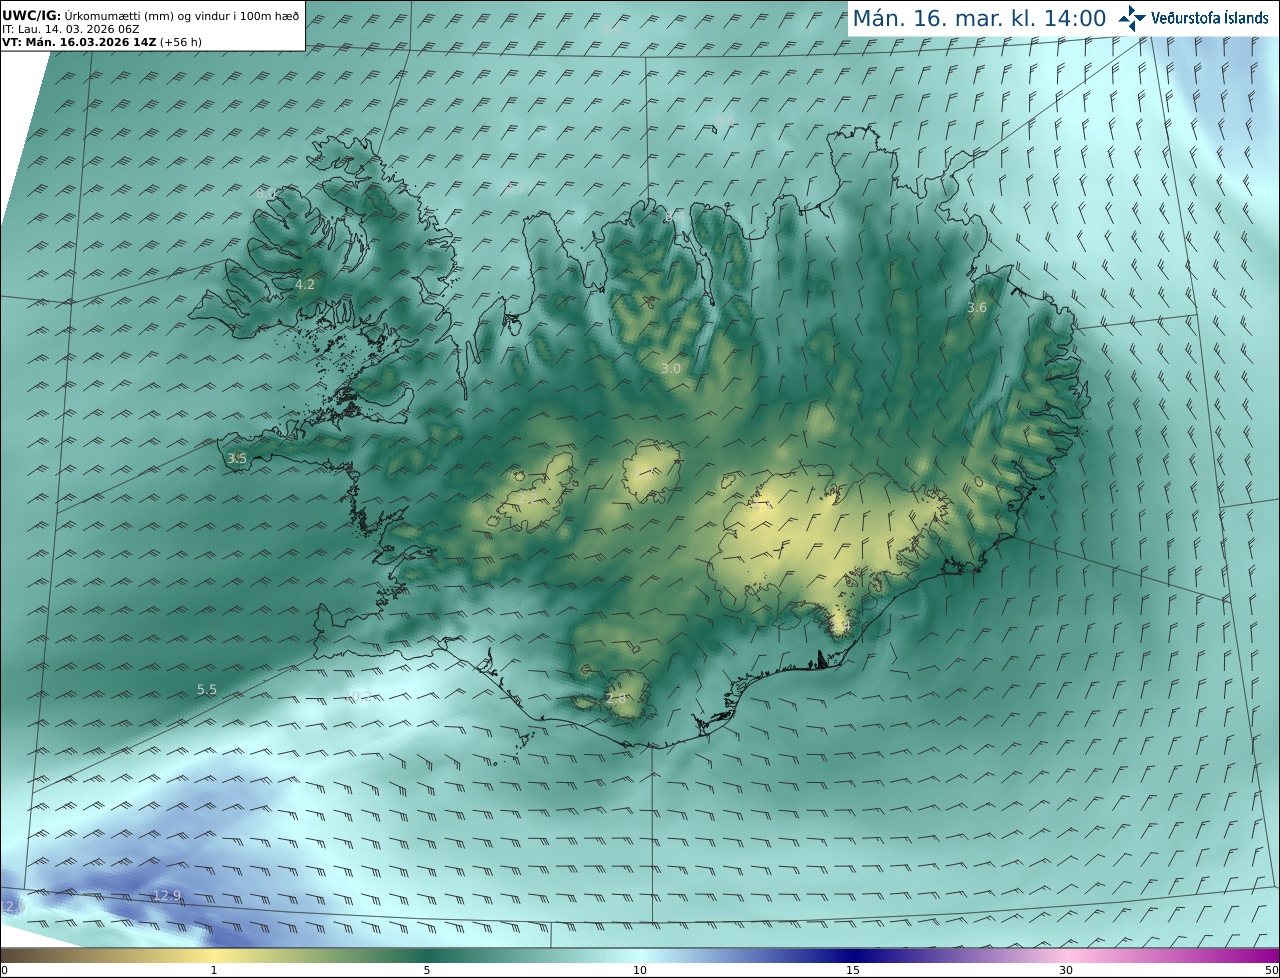This screenshot has width=1280, height=978.
Task: Click the 8.0 value northwest of the Westfjords
Action: [x=265, y=193]
